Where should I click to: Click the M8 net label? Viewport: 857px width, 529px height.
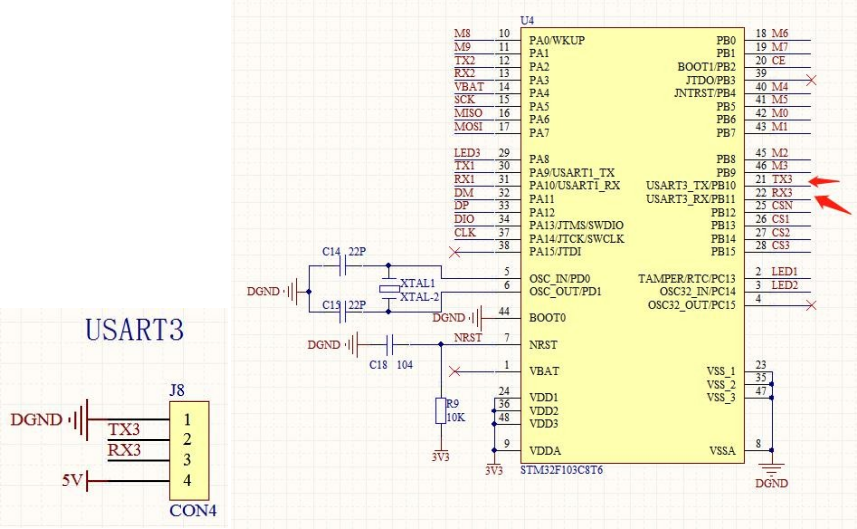[x=462, y=34]
